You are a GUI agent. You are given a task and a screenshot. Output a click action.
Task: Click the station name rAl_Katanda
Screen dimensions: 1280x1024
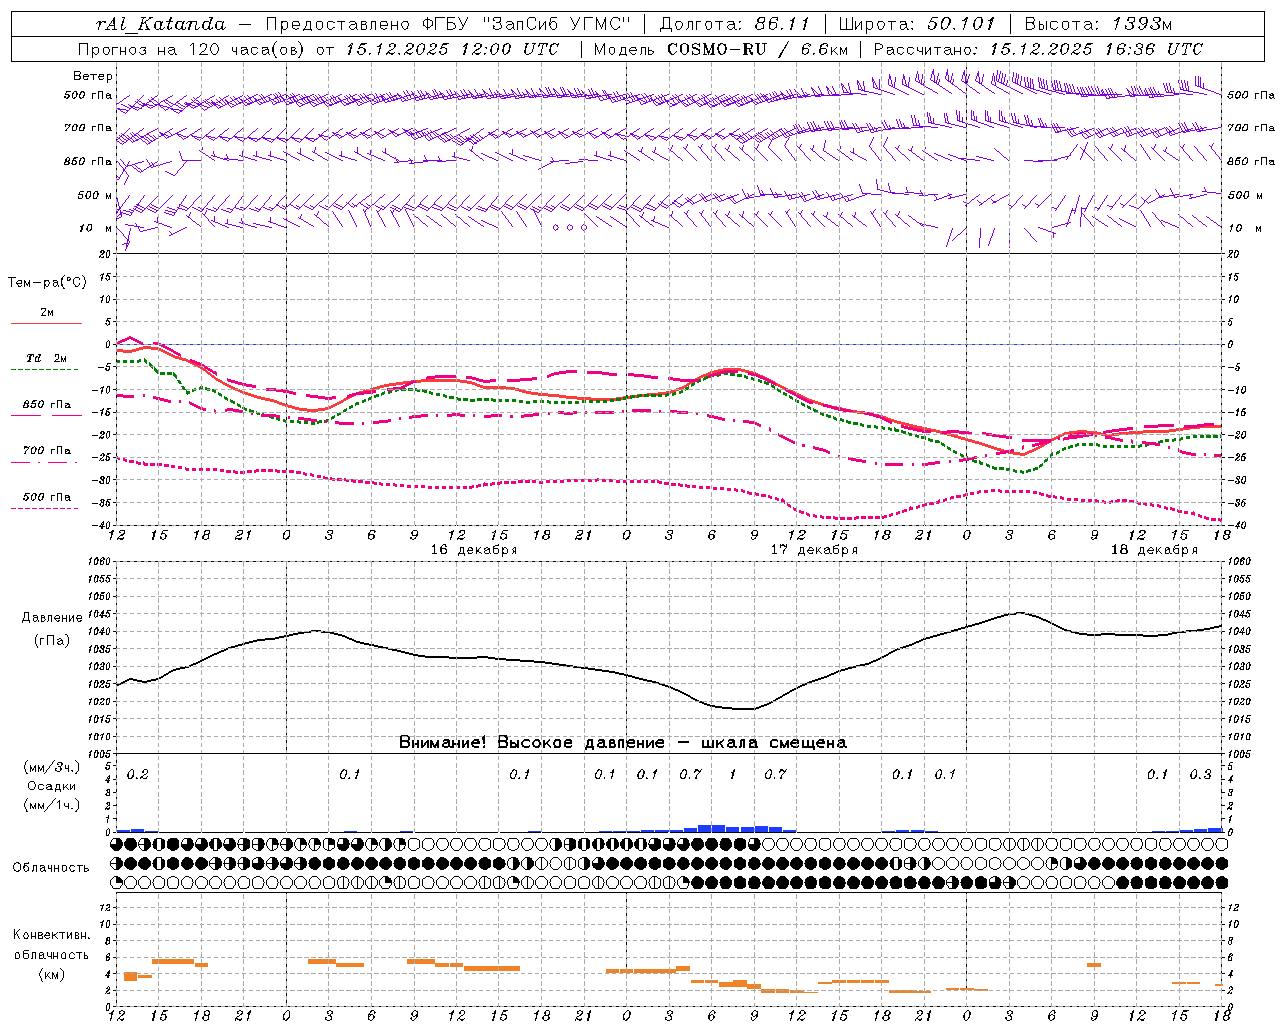[x=161, y=24]
